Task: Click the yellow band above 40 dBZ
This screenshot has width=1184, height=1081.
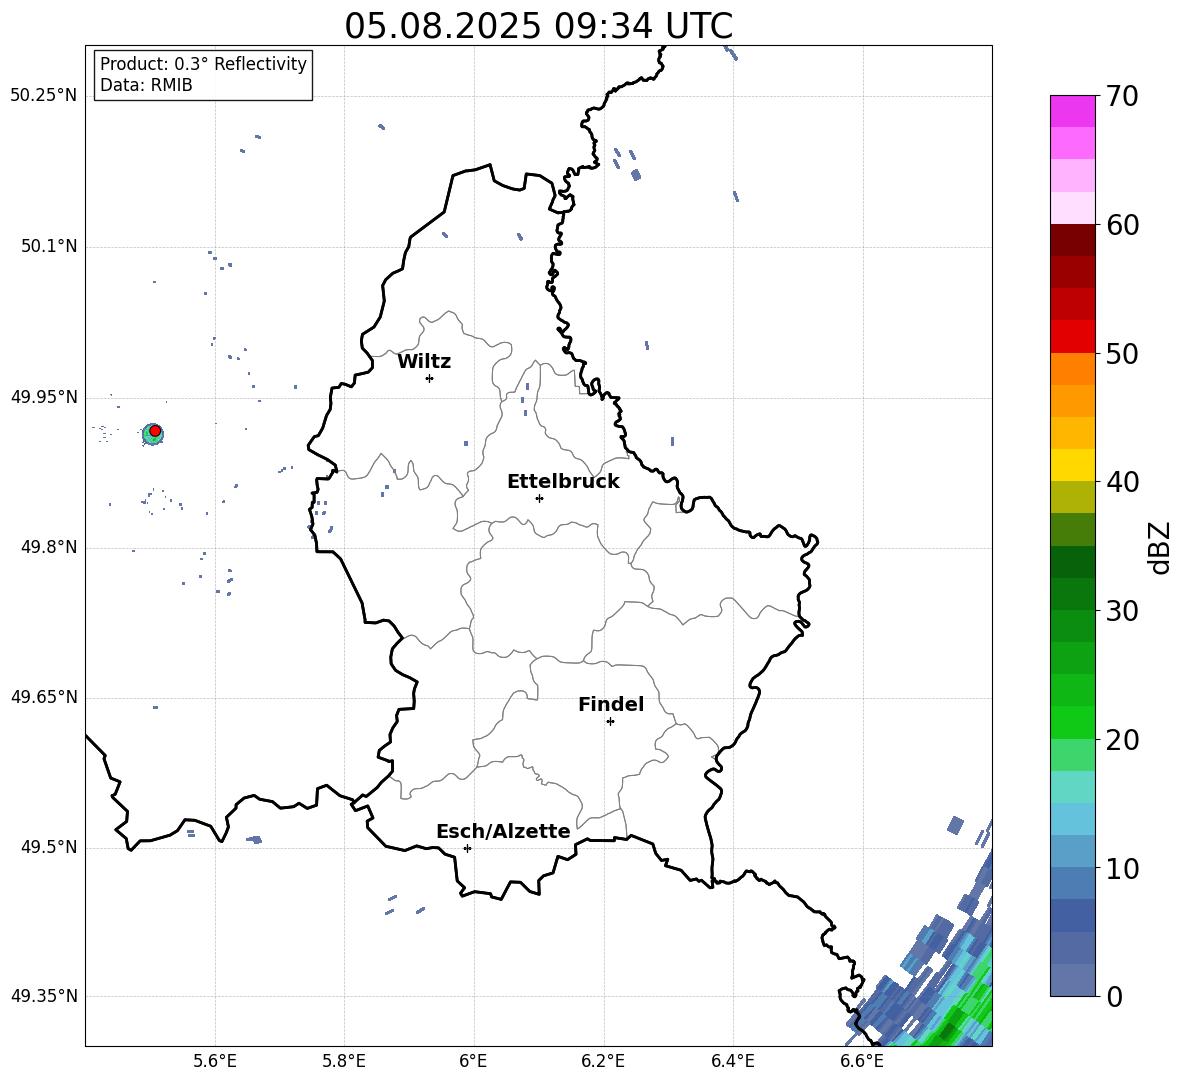Action: pyautogui.click(x=1072, y=465)
